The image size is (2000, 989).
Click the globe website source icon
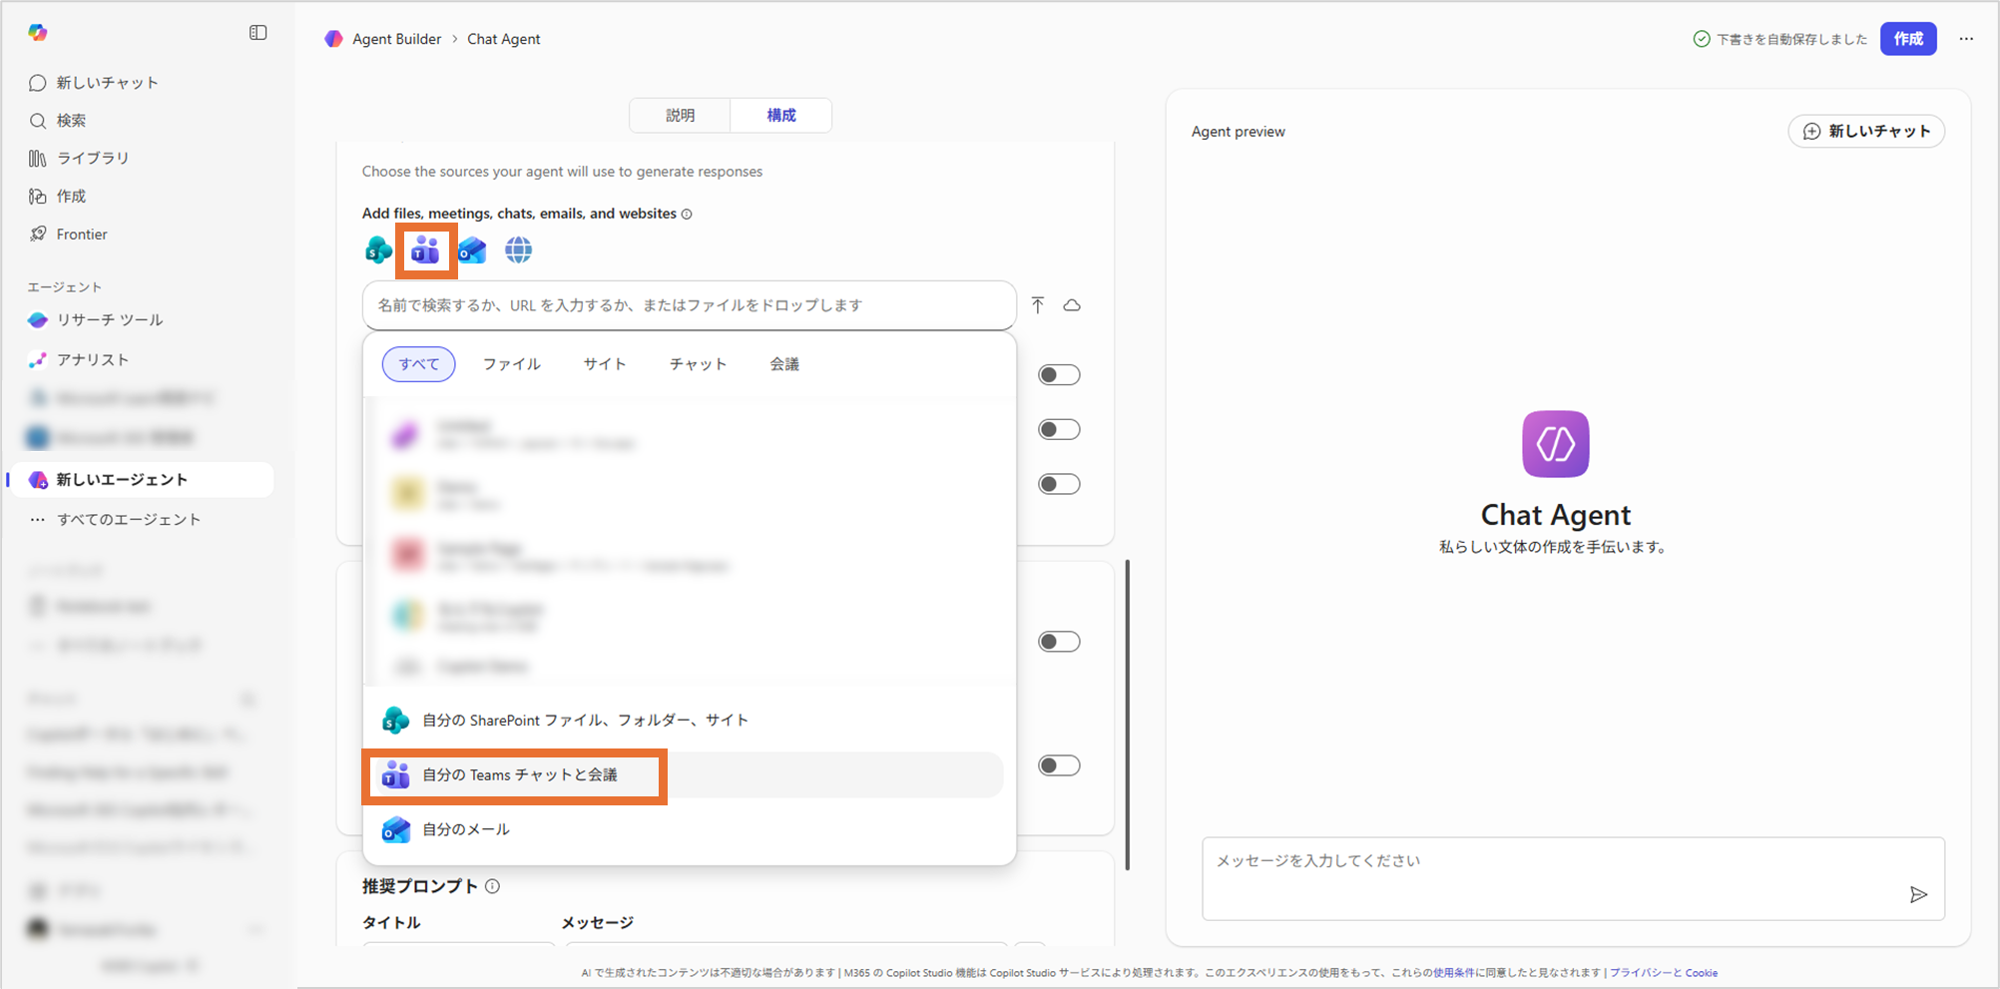tap(518, 250)
